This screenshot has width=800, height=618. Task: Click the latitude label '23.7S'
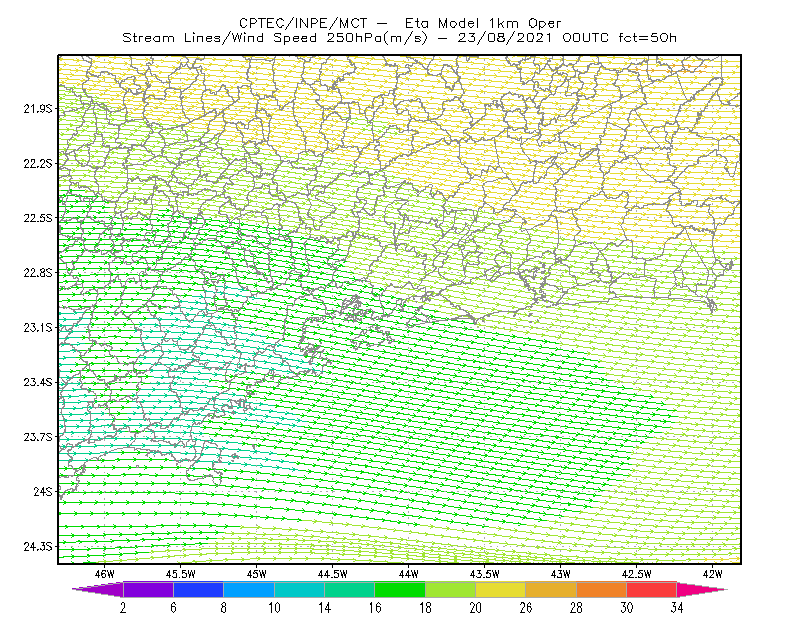(x=38, y=437)
